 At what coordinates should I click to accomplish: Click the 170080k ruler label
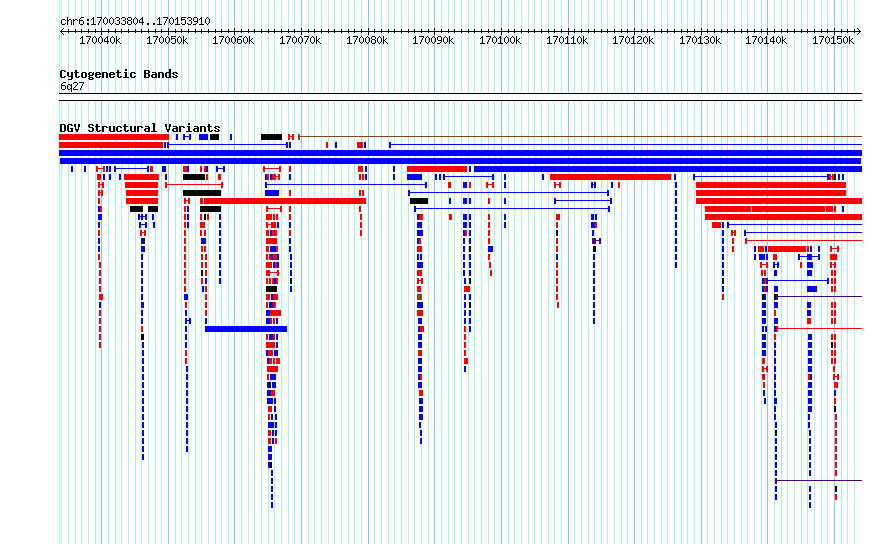click(367, 40)
